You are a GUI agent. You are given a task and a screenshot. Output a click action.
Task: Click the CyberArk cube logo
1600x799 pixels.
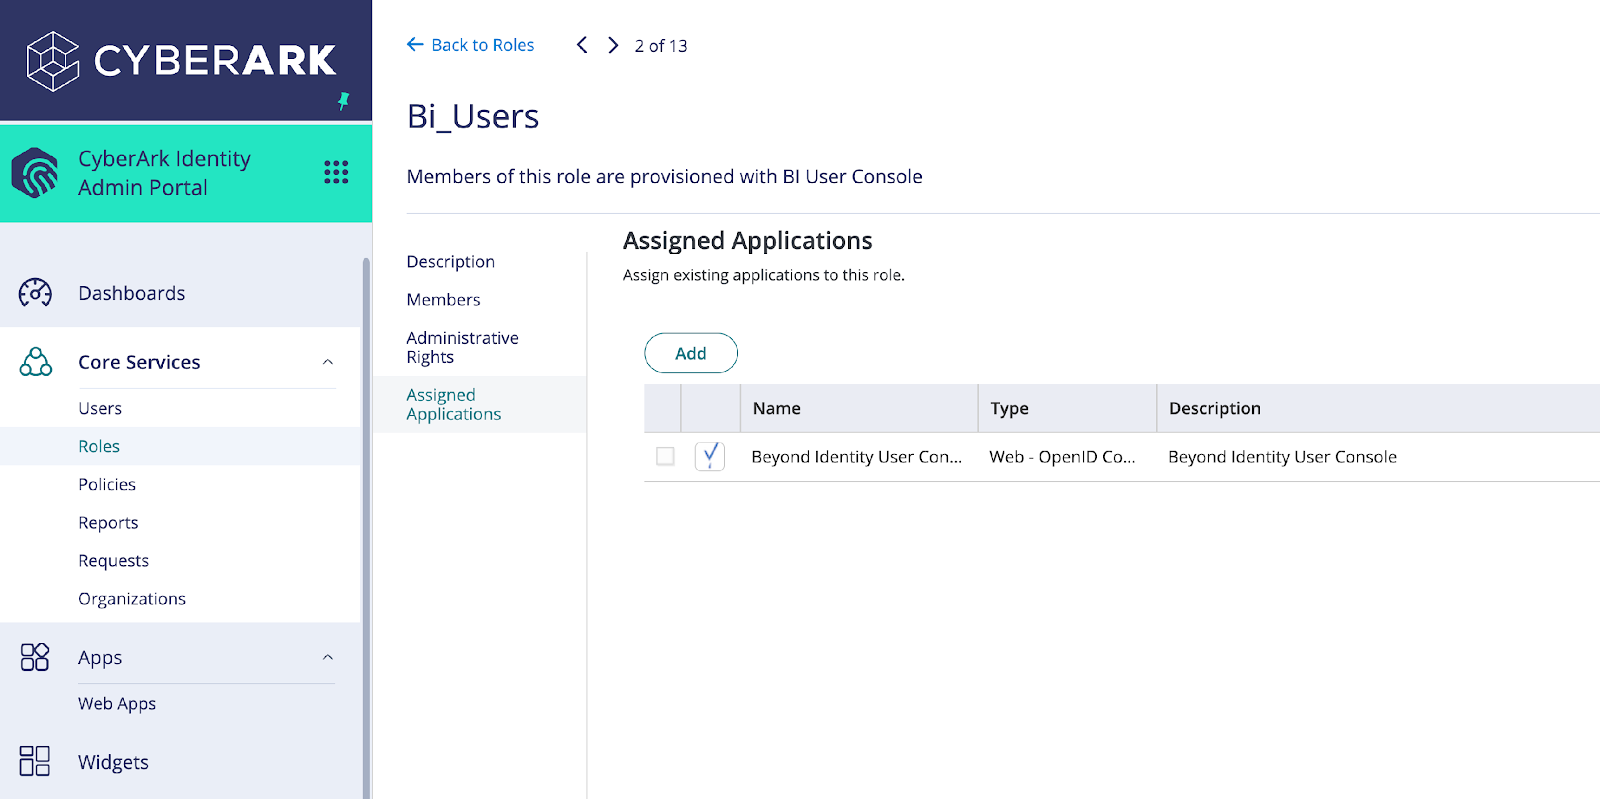tap(53, 61)
